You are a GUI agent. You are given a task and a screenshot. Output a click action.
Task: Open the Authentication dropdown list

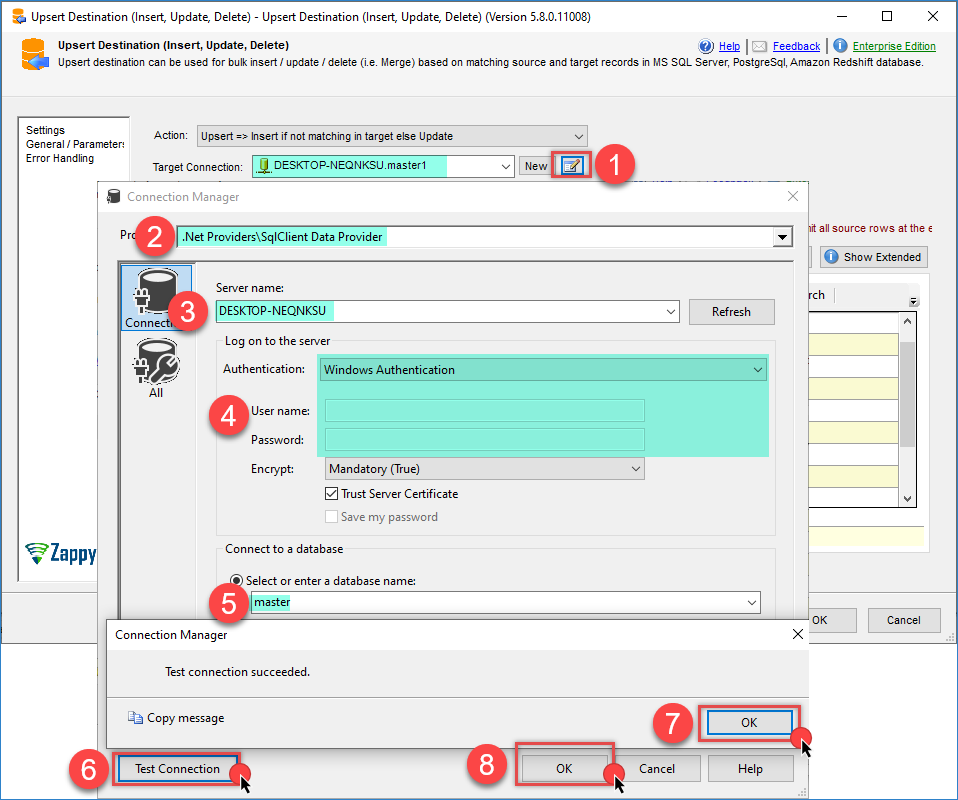click(757, 370)
